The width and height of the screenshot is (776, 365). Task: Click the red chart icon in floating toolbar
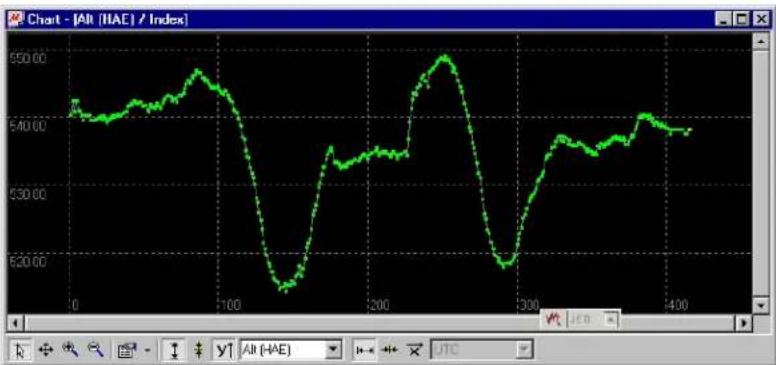[552, 319]
